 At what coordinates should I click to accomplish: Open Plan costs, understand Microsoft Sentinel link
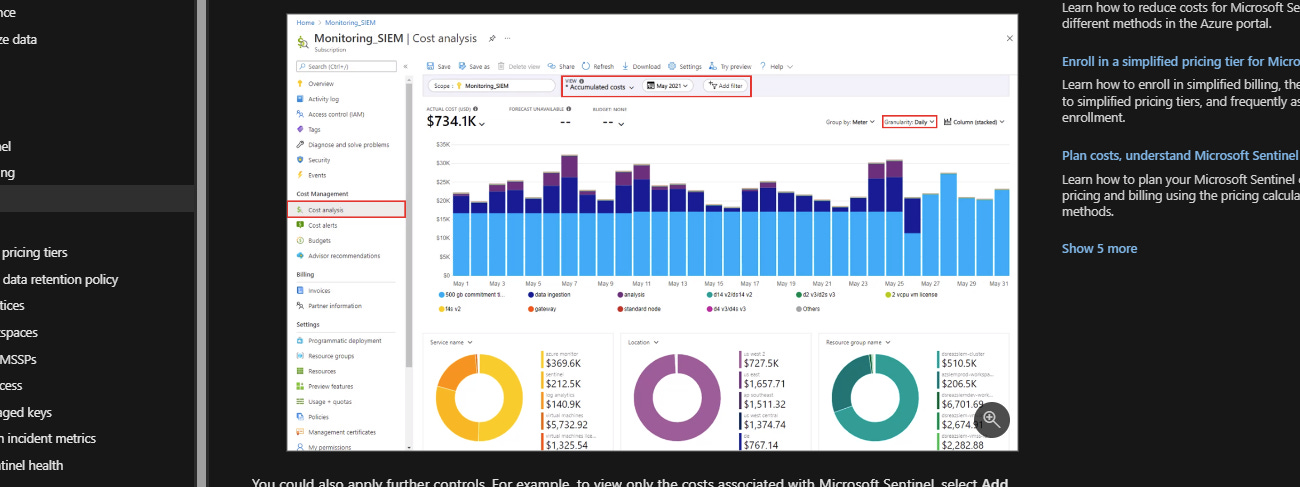(x=1180, y=155)
